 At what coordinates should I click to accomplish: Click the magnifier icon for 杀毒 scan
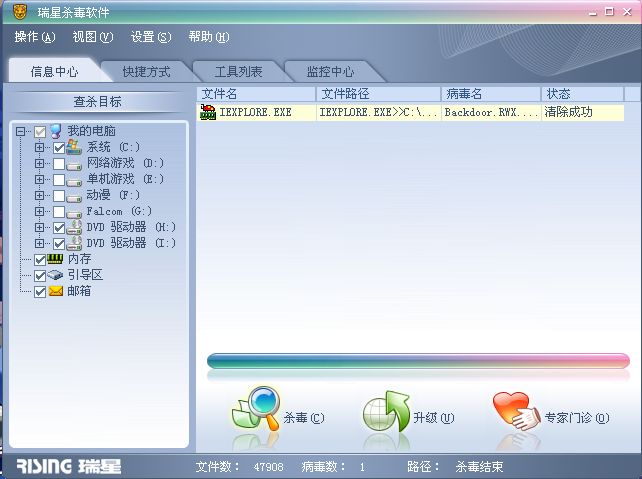(257, 408)
